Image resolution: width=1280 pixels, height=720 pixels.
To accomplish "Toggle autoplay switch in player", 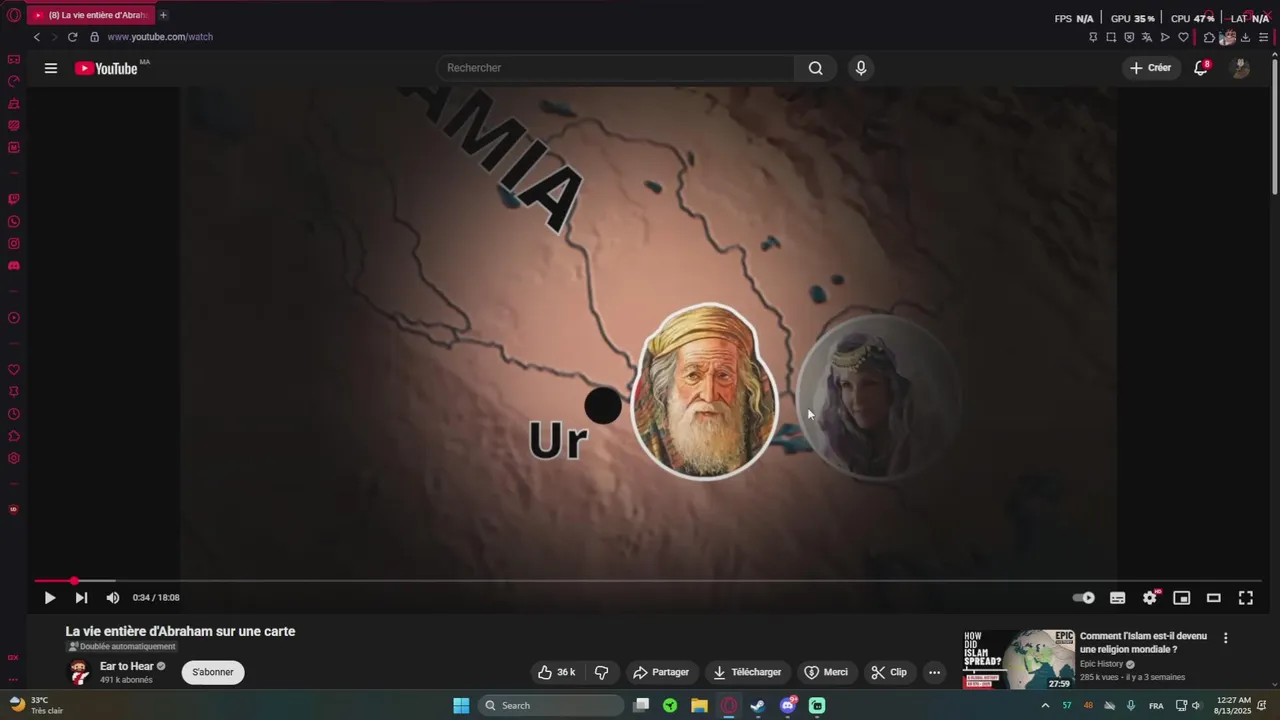I will pyautogui.click(x=1084, y=598).
